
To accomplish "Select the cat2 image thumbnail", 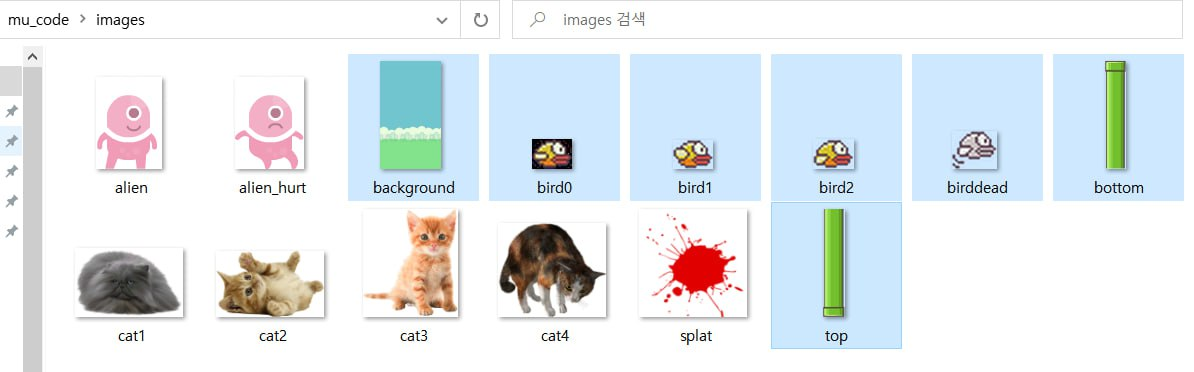I will pos(270,284).
